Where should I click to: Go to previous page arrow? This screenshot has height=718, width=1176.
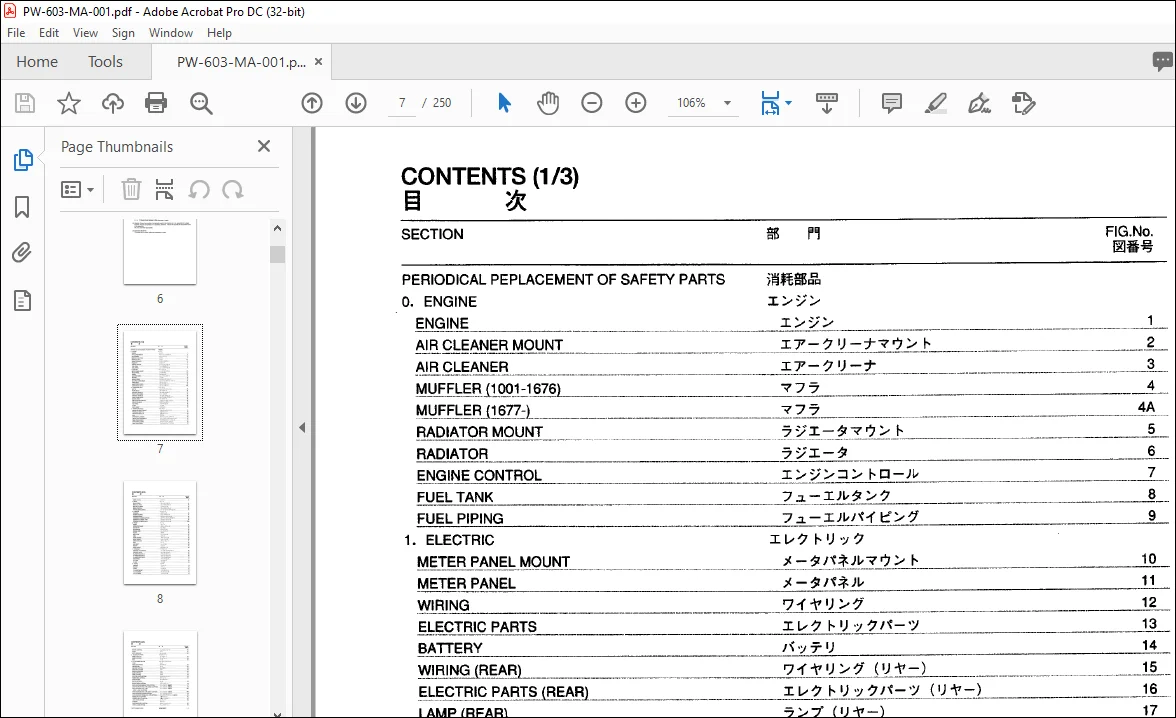(312, 103)
